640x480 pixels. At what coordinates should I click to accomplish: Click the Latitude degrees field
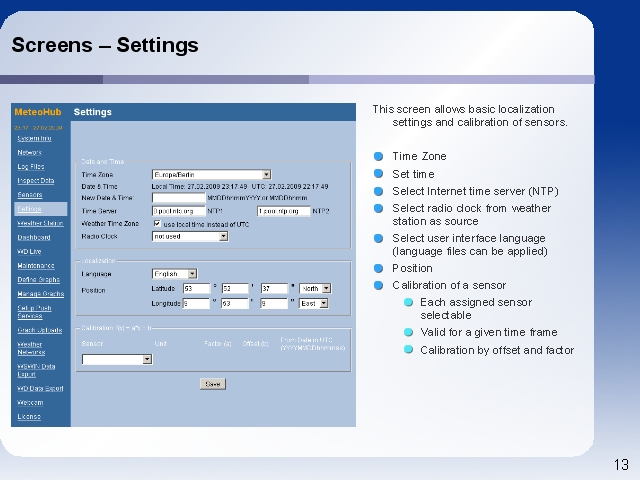point(196,289)
